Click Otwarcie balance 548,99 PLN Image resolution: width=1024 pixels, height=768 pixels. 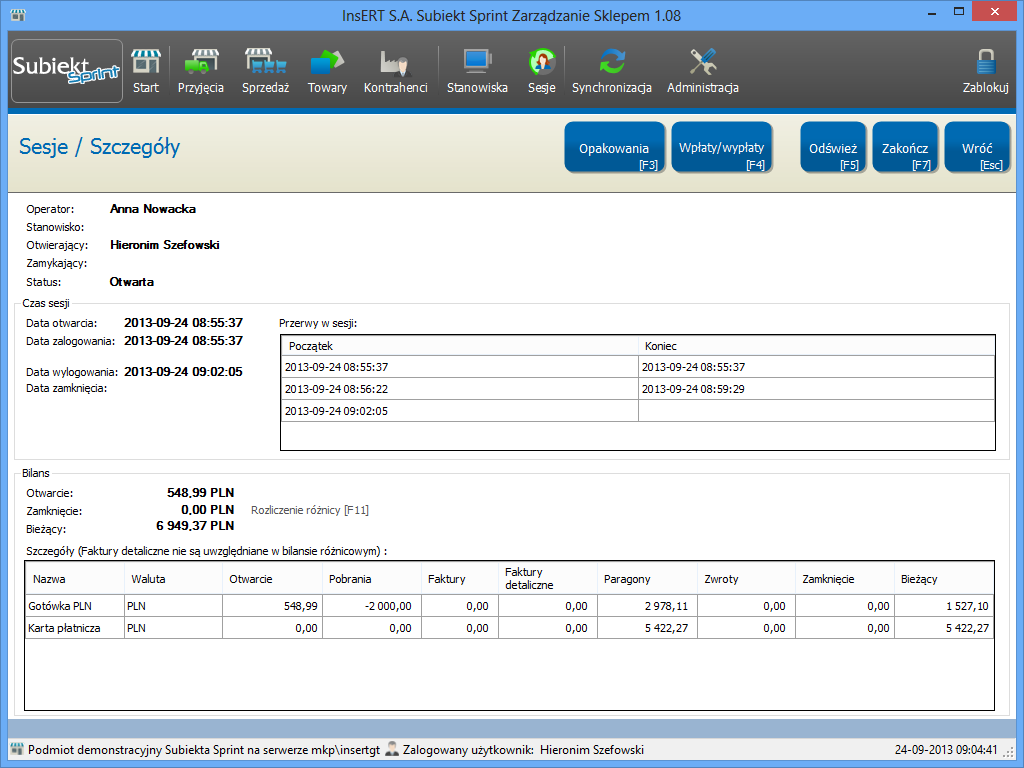(x=200, y=493)
